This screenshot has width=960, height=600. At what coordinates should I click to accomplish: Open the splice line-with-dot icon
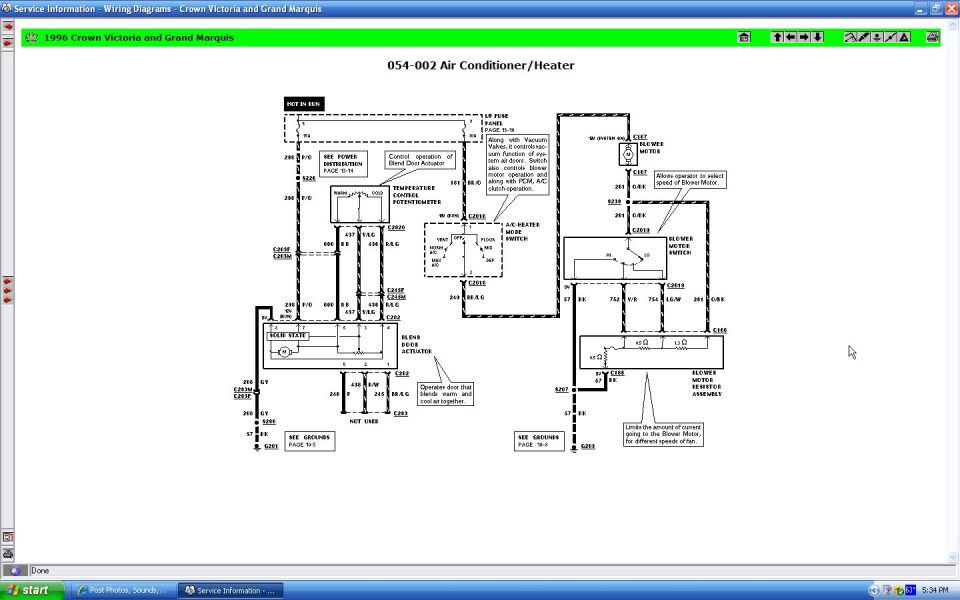pyautogui.click(x=891, y=37)
